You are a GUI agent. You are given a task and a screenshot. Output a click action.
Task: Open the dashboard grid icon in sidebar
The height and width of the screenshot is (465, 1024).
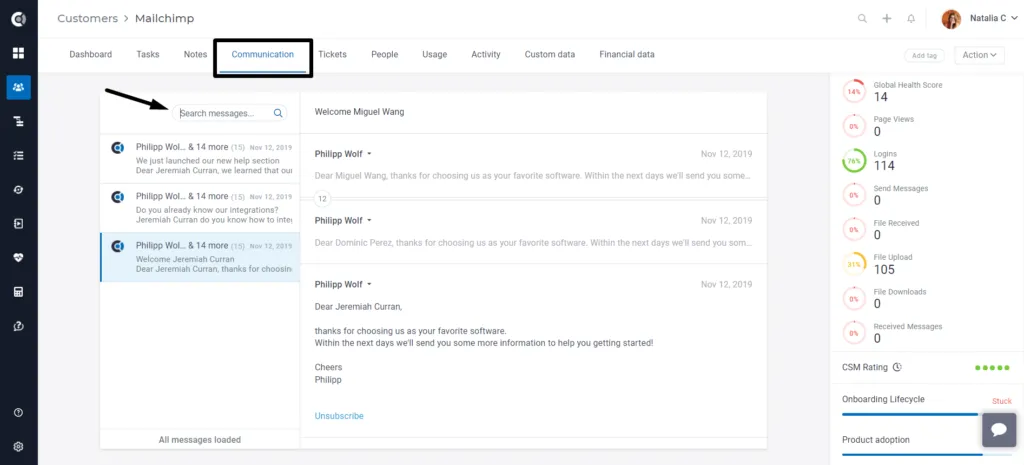click(18, 53)
